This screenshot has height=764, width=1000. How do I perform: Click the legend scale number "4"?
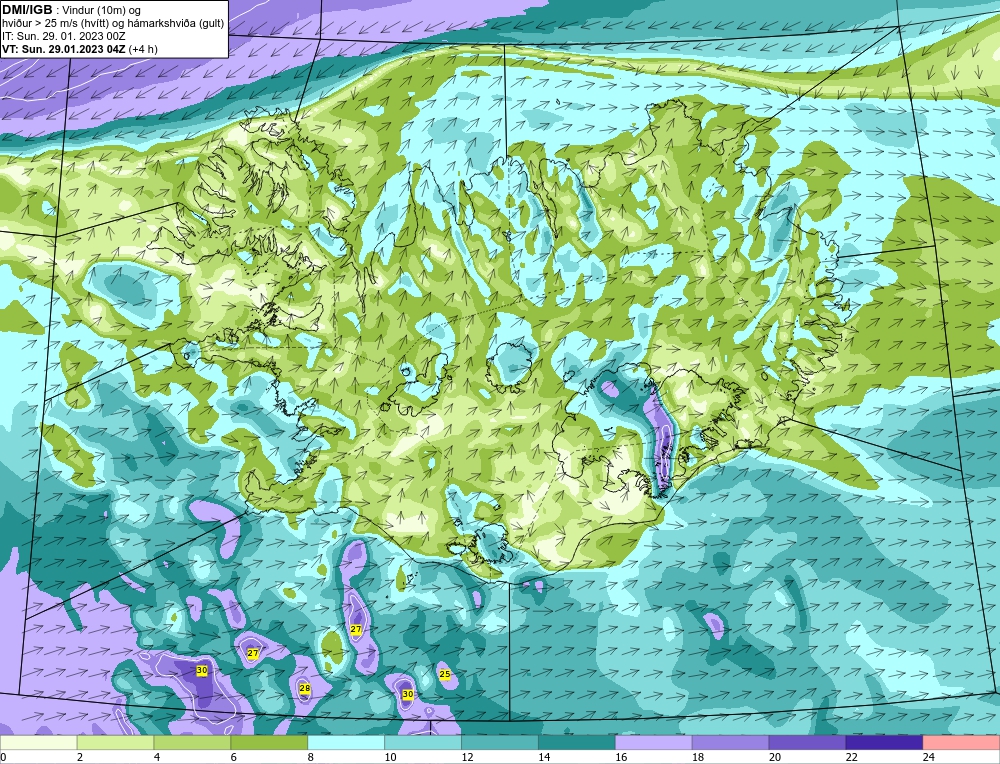pyautogui.click(x=157, y=757)
